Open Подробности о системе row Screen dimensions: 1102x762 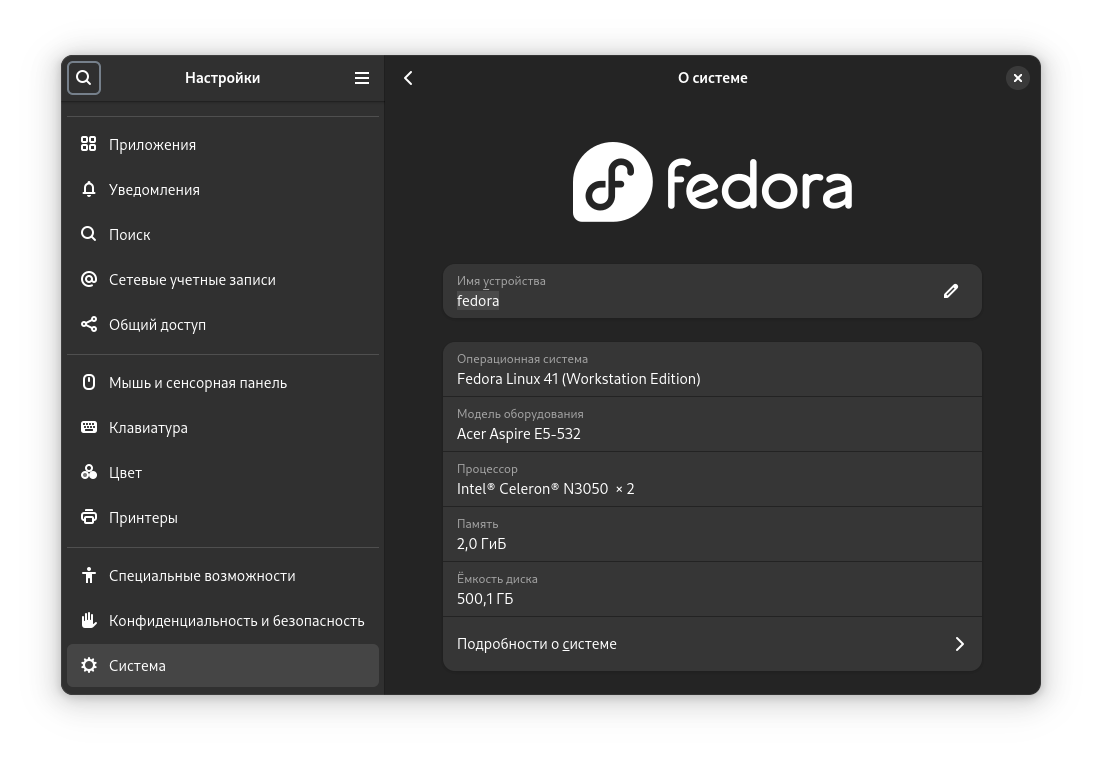(712, 644)
